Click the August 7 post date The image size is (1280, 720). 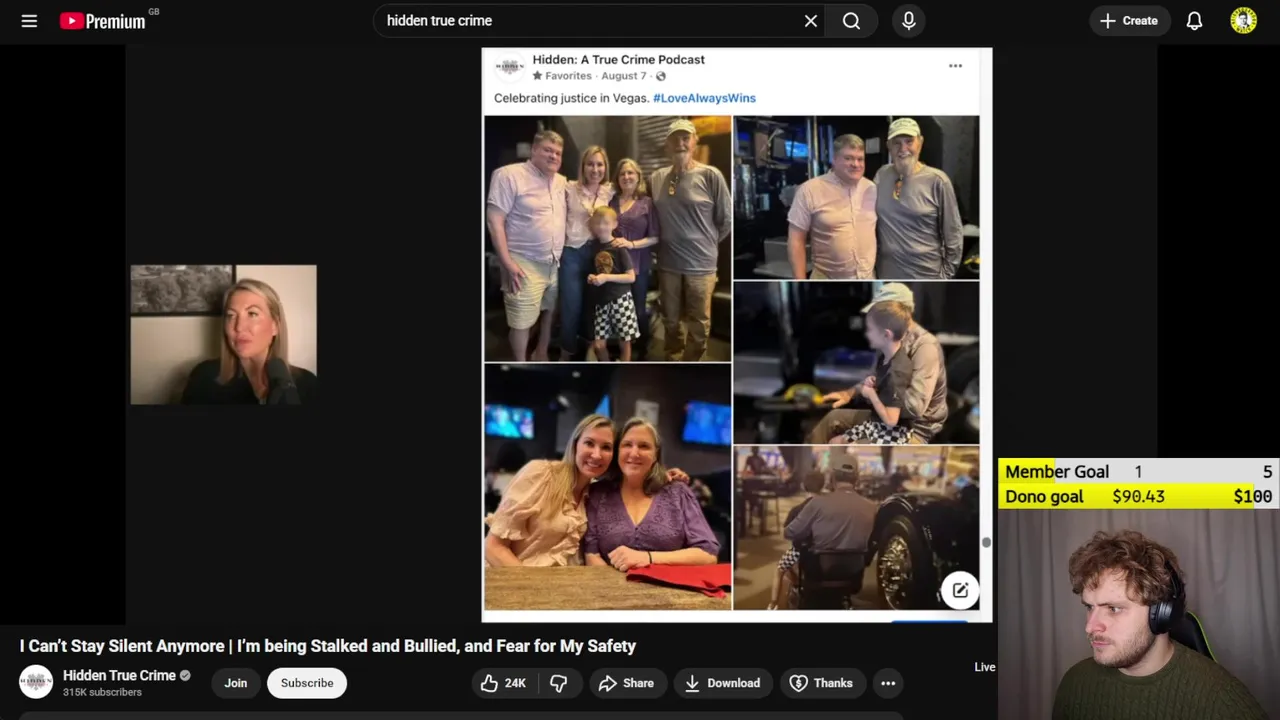(x=623, y=76)
